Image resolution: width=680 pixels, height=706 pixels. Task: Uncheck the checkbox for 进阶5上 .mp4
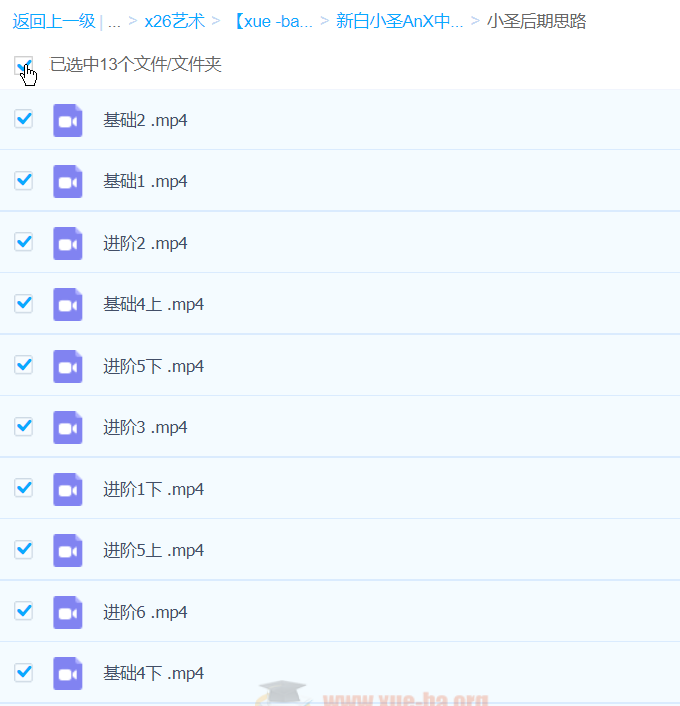tap(23, 549)
